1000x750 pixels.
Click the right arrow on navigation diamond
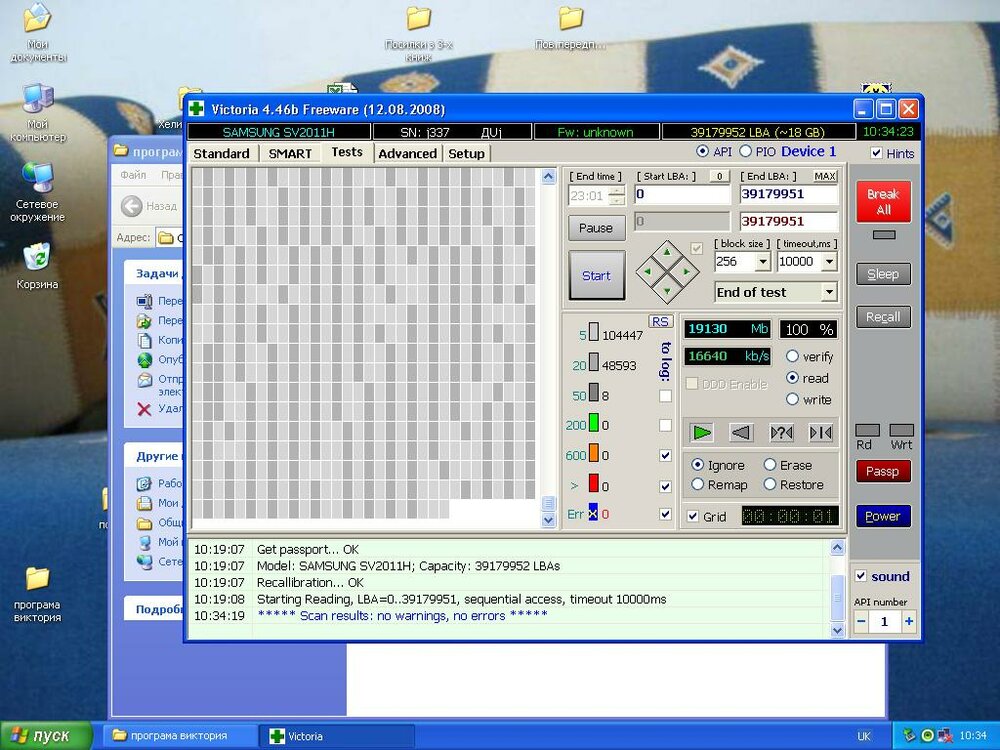pyautogui.click(x=686, y=271)
